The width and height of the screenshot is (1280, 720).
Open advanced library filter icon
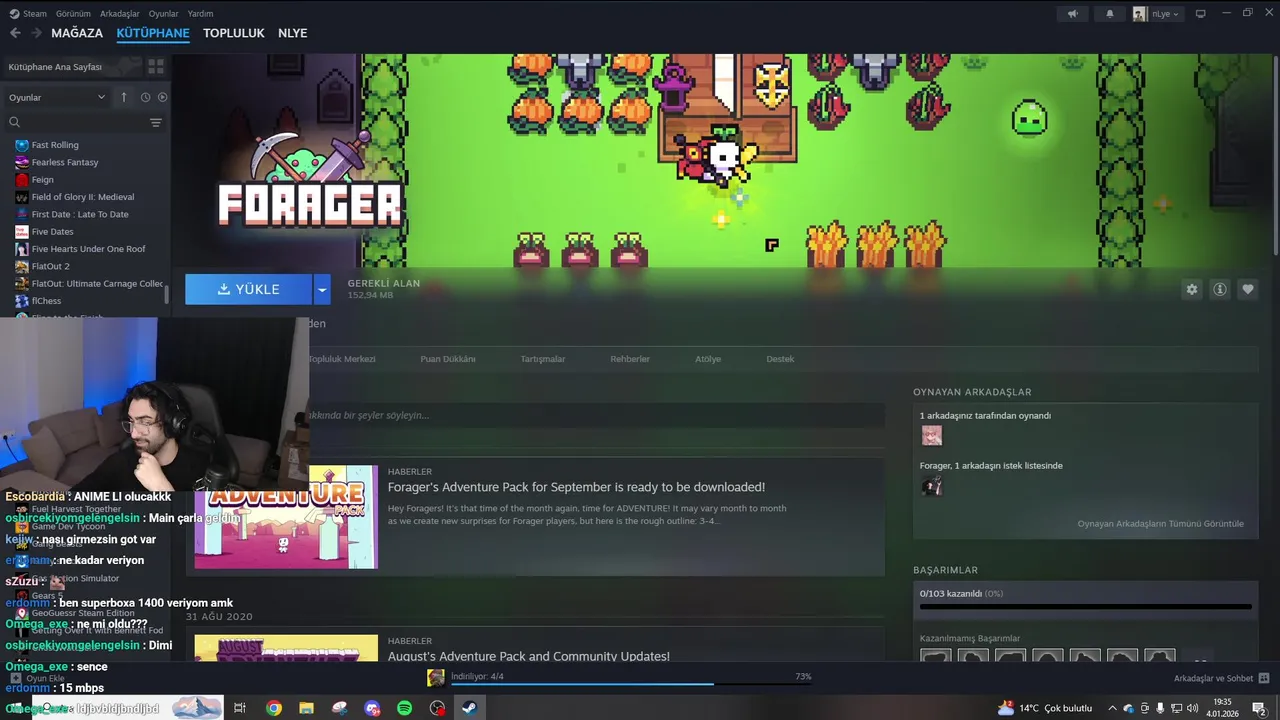click(156, 122)
